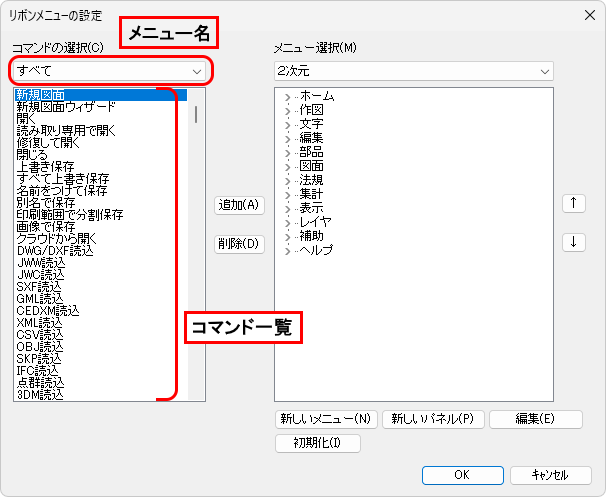The height and width of the screenshot is (497, 606).
Task: Select 修復して開く command
Action: [100, 143]
